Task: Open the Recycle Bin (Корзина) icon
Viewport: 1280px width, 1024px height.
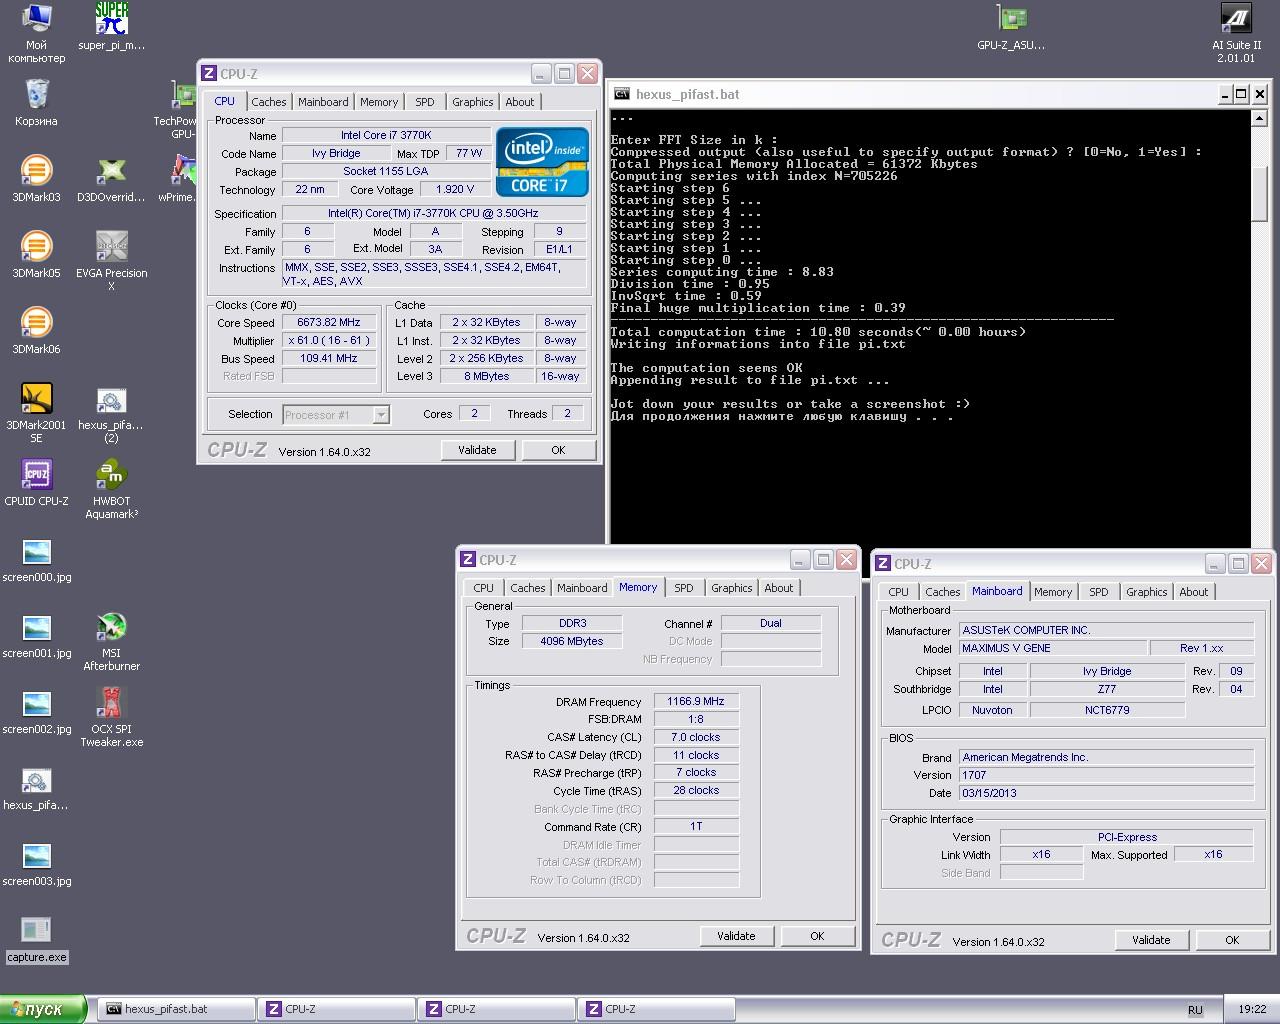Action: 36,102
